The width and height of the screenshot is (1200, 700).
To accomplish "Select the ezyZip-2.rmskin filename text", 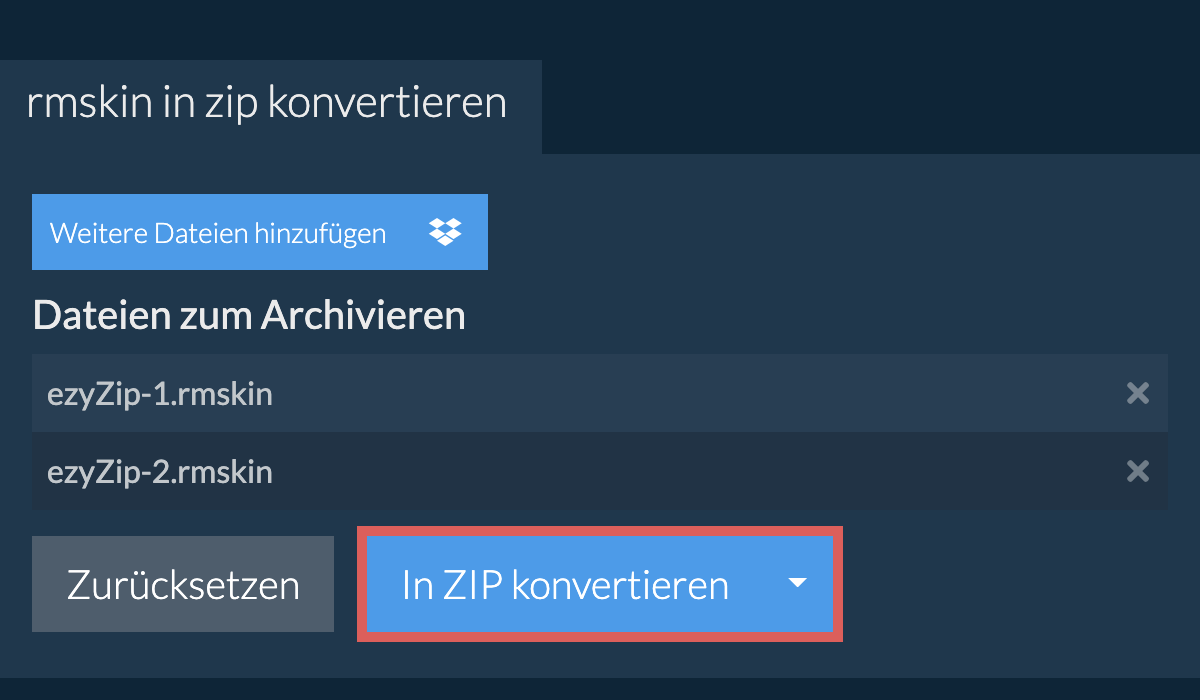I will click(160, 472).
